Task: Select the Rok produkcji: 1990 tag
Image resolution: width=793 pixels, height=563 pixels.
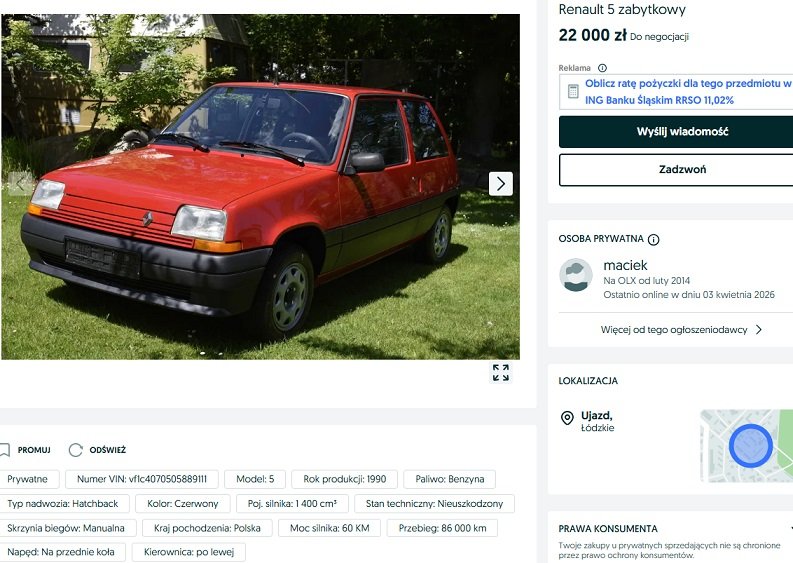Action: coord(344,479)
